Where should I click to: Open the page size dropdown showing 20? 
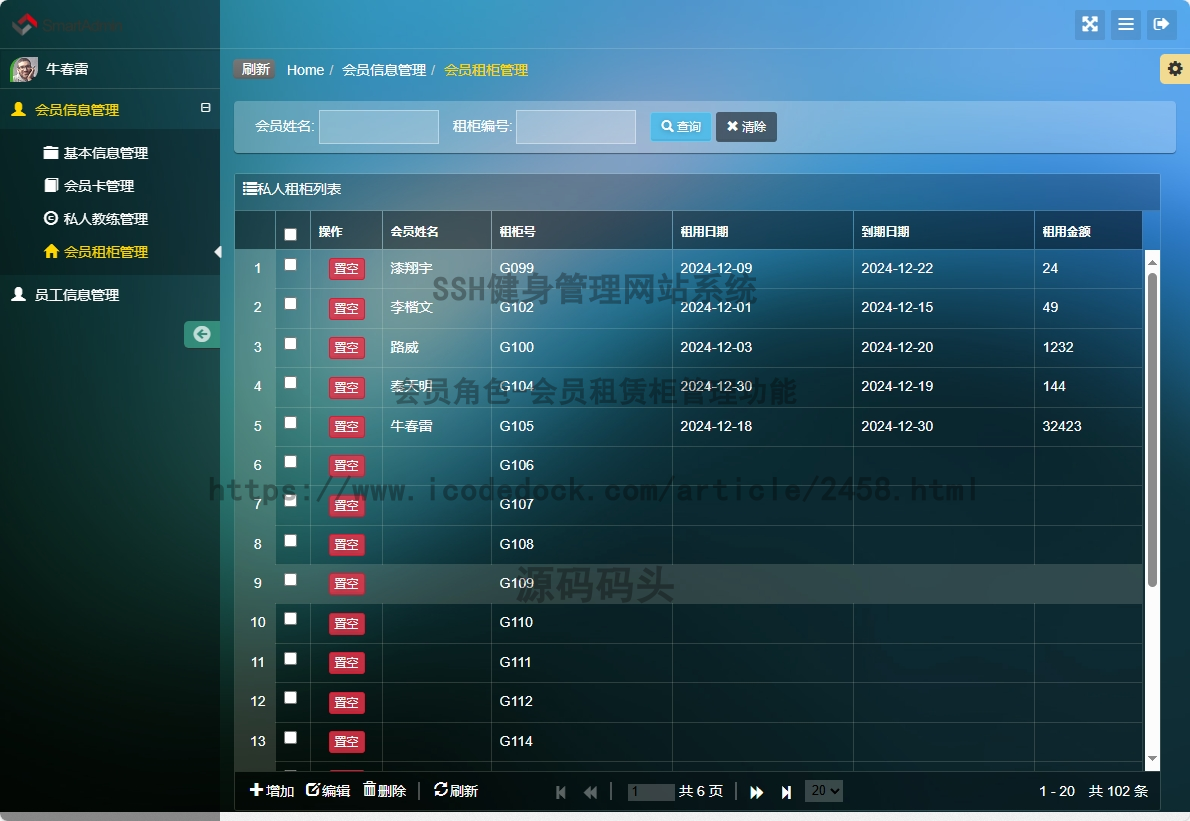coord(823,791)
